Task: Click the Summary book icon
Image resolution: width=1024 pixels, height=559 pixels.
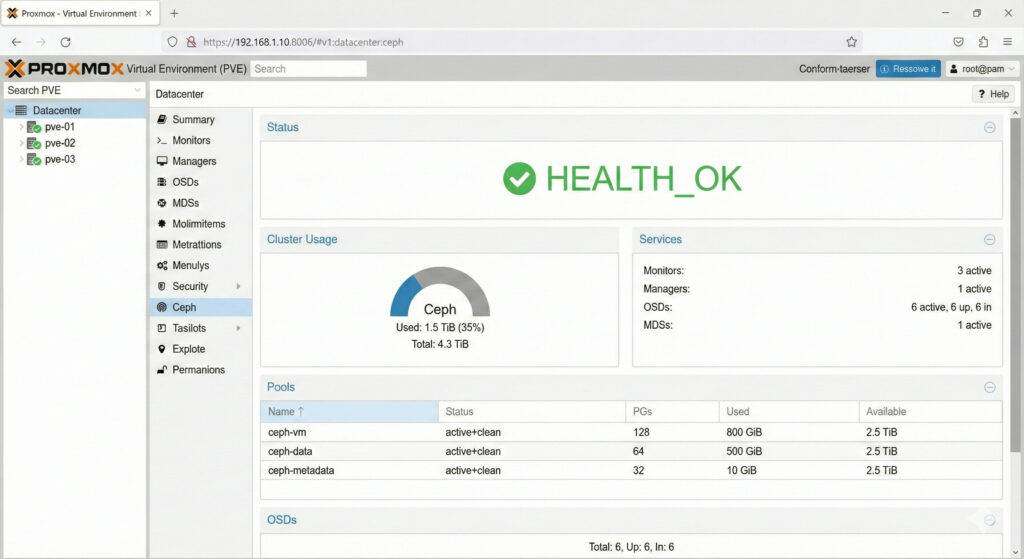Action: pos(162,120)
